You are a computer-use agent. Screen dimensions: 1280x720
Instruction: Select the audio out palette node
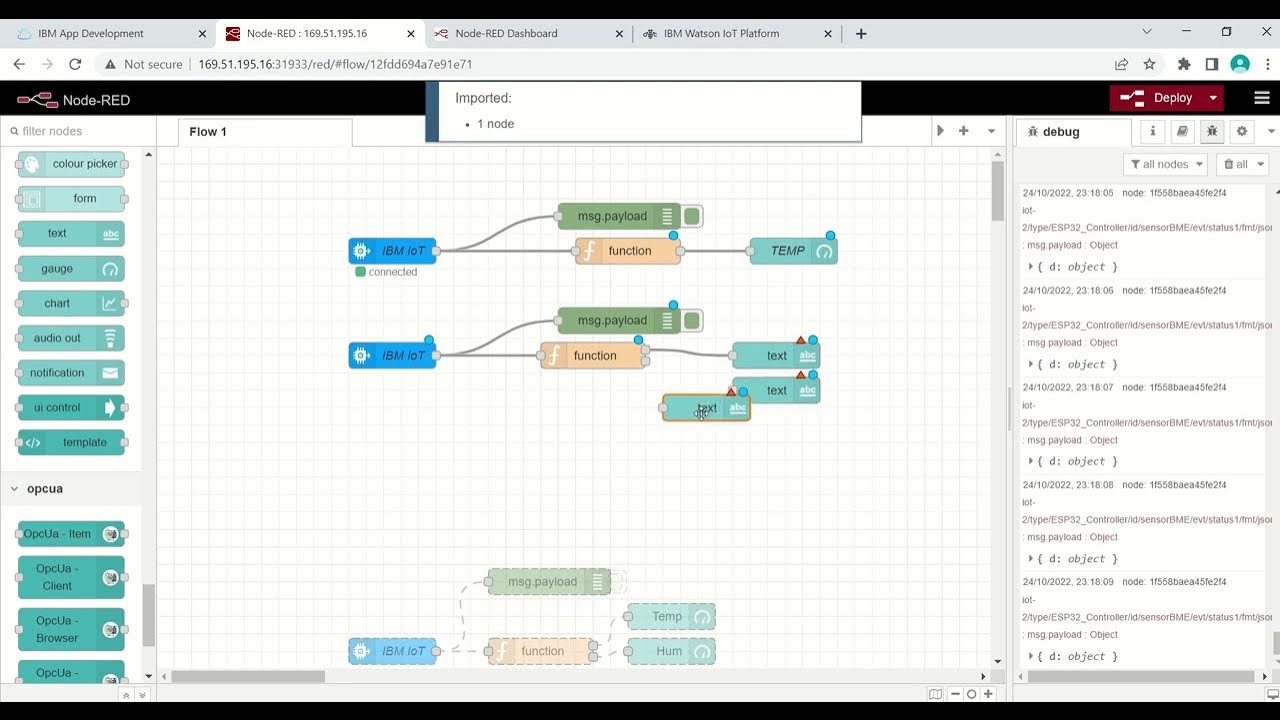(x=71, y=338)
